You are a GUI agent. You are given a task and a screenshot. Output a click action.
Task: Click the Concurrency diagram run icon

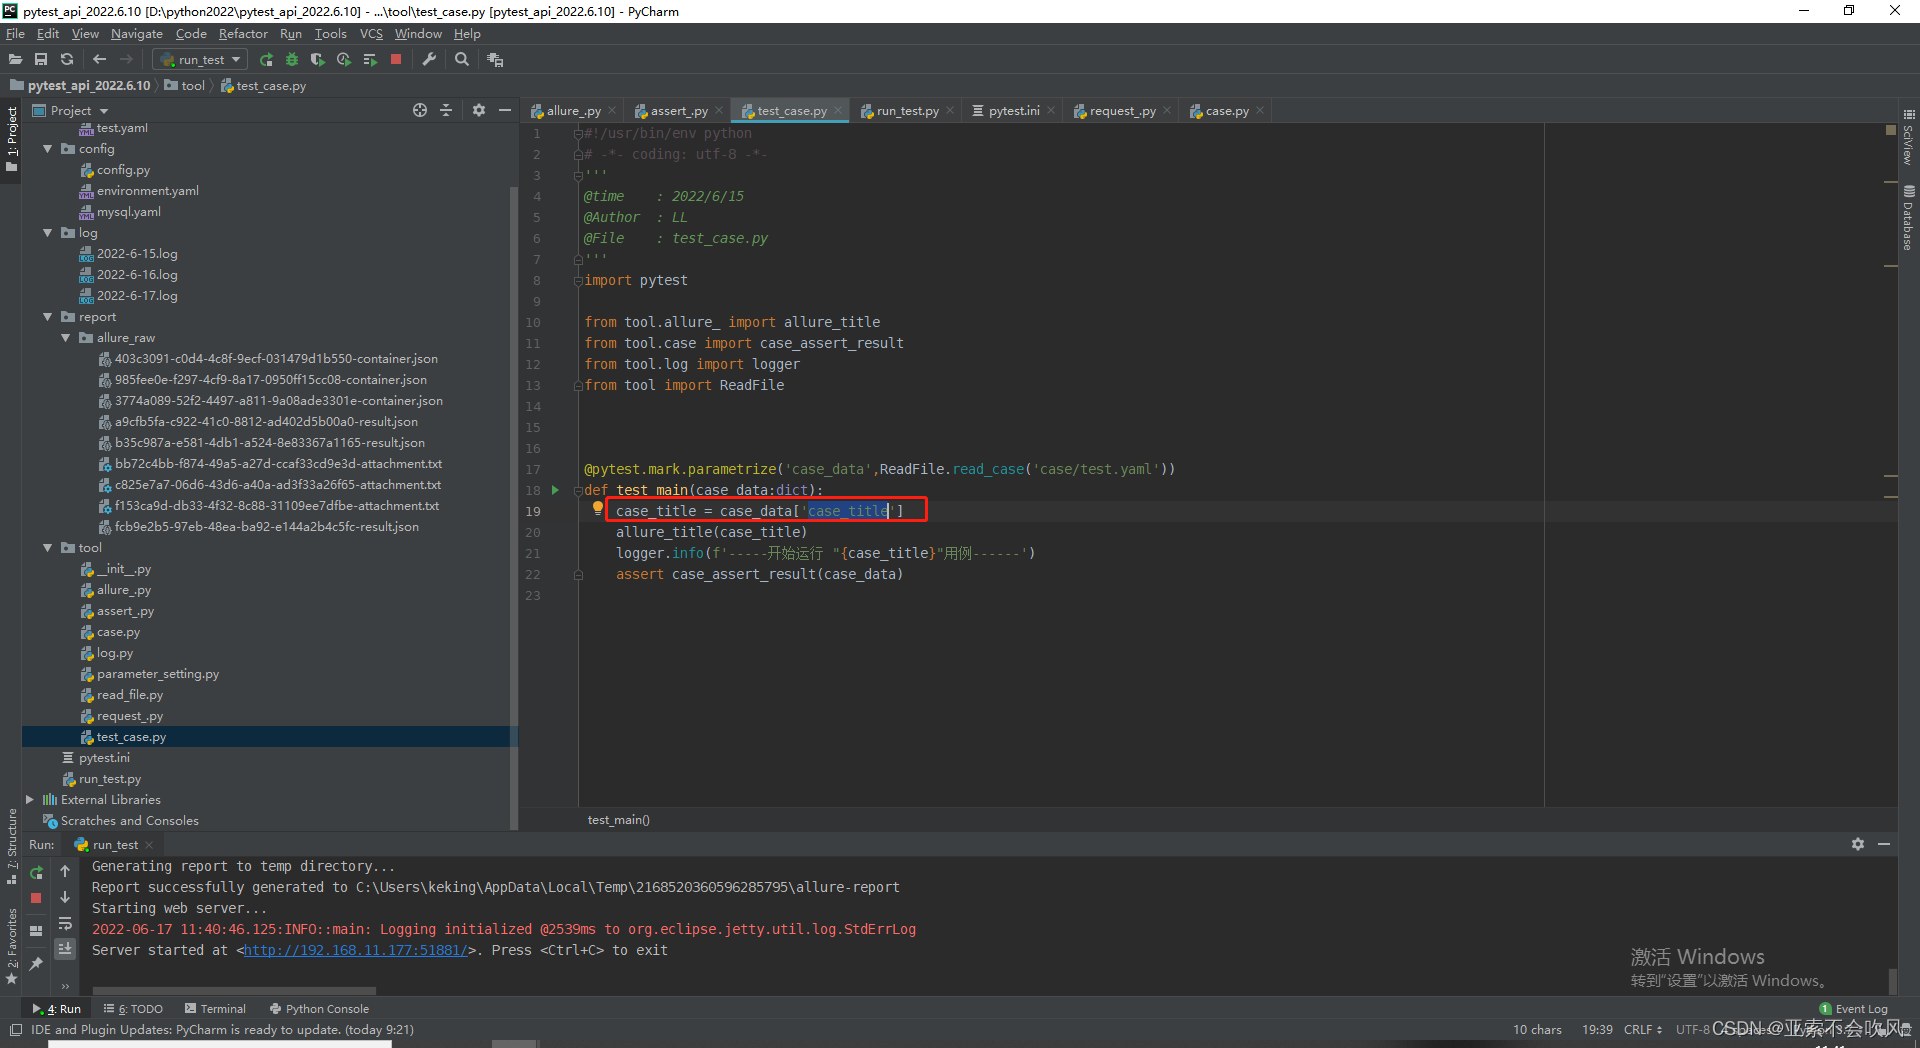[370, 60]
